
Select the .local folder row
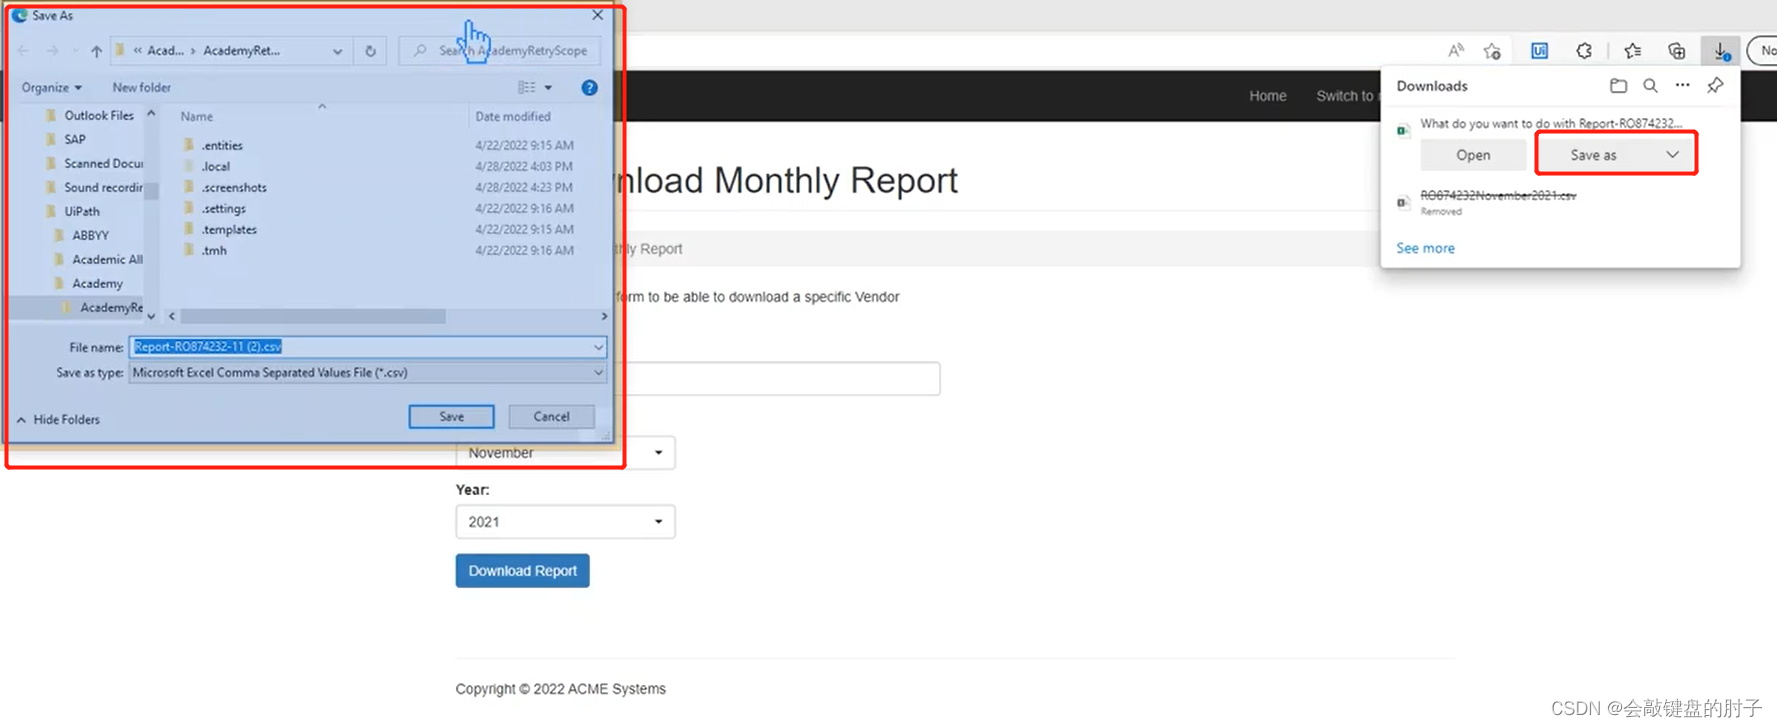tap(215, 167)
